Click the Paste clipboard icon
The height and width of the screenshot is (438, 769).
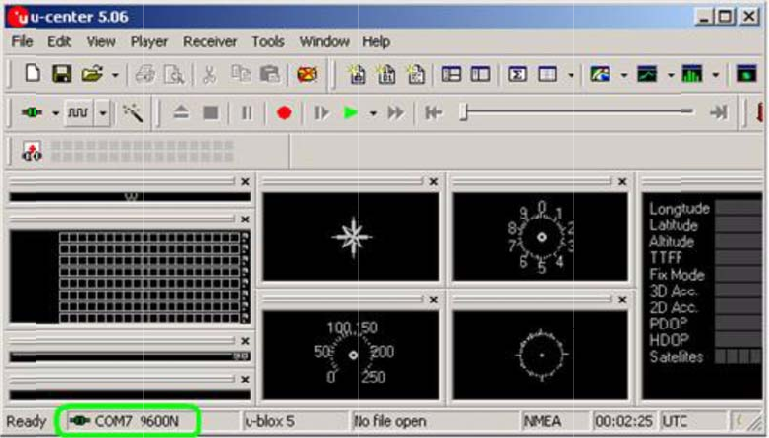(x=269, y=74)
